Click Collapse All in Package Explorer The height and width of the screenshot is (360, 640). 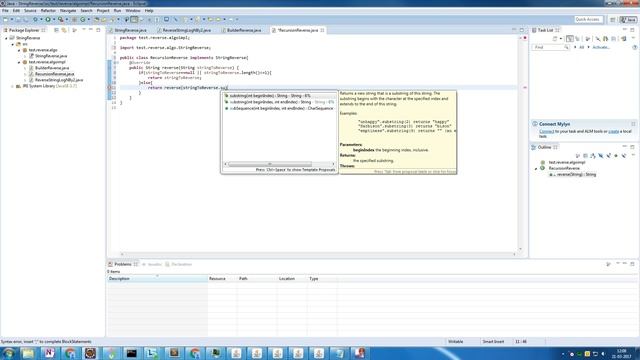[56, 30]
